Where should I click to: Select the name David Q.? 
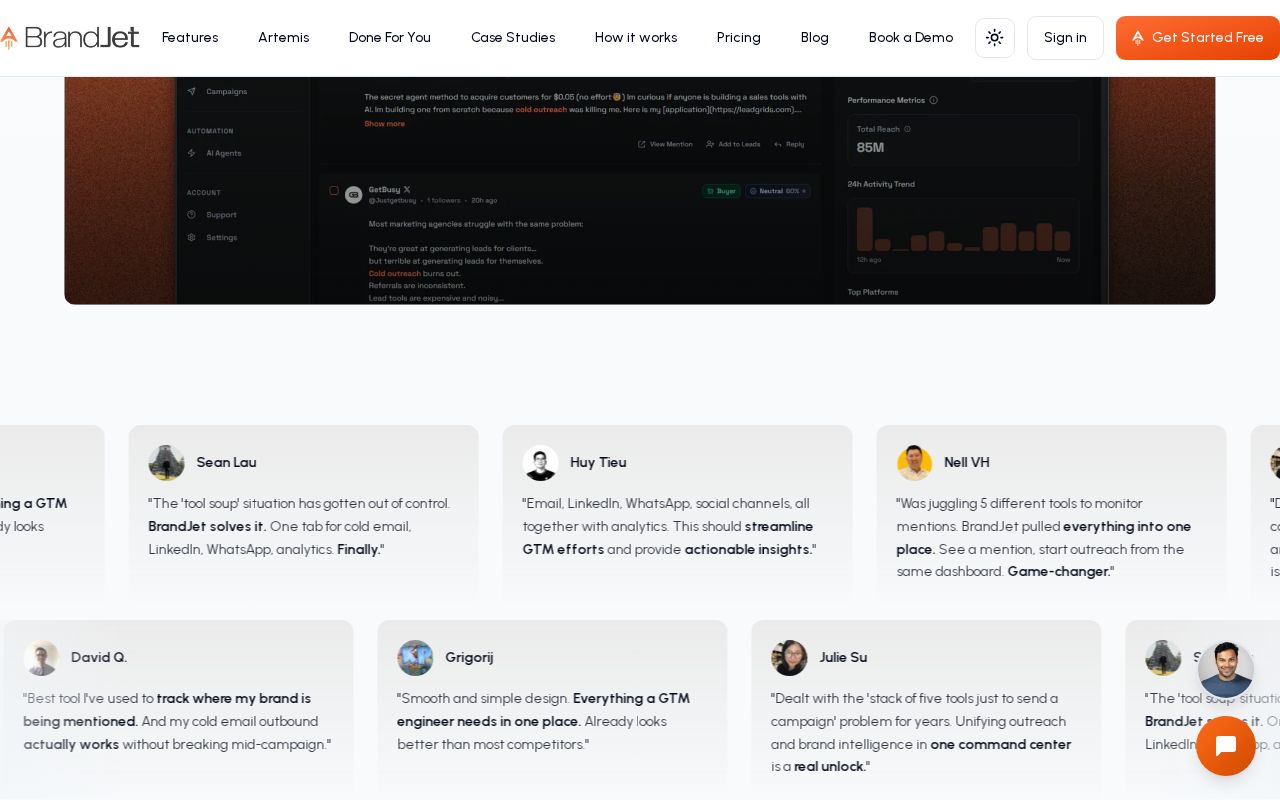pos(99,657)
